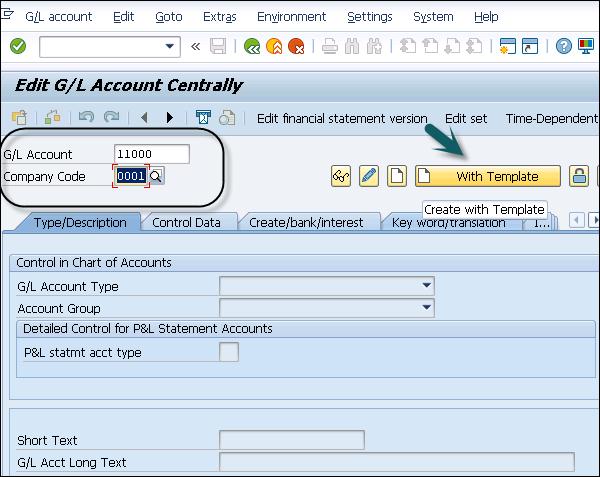Screen dimensions: 600x477
Task: Switch to the Type/Description tab
Action: (80, 223)
